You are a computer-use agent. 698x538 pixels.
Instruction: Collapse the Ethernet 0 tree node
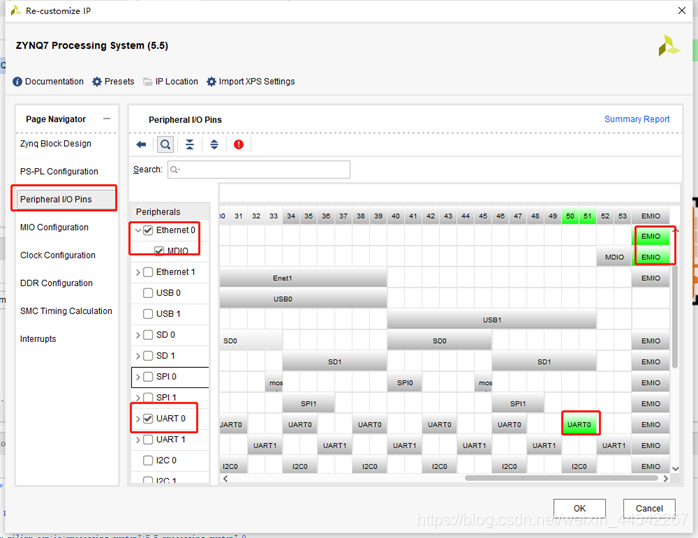[138, 230]
